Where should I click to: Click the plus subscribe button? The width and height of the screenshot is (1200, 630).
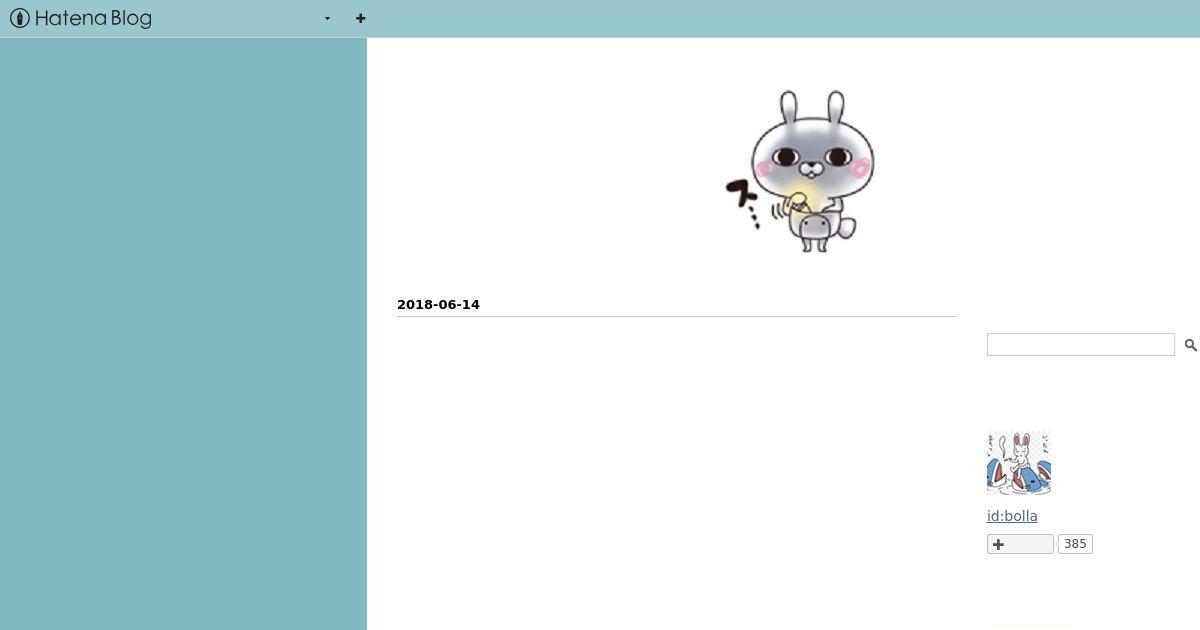coord(1020,544)
